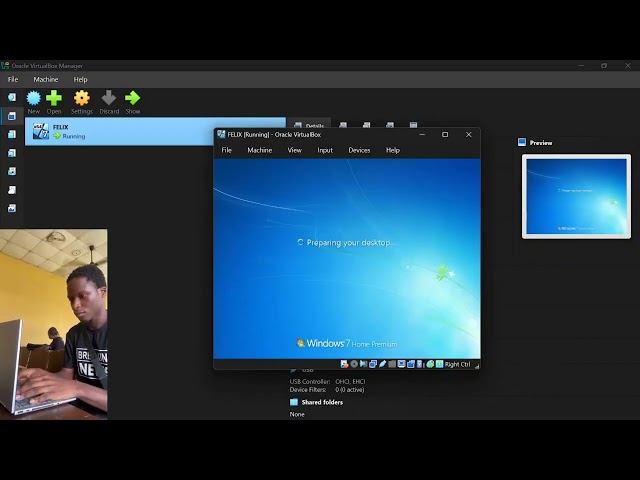Click USB devices status bar icon
This screenshot has height=480, width=640.
[382, 364]
